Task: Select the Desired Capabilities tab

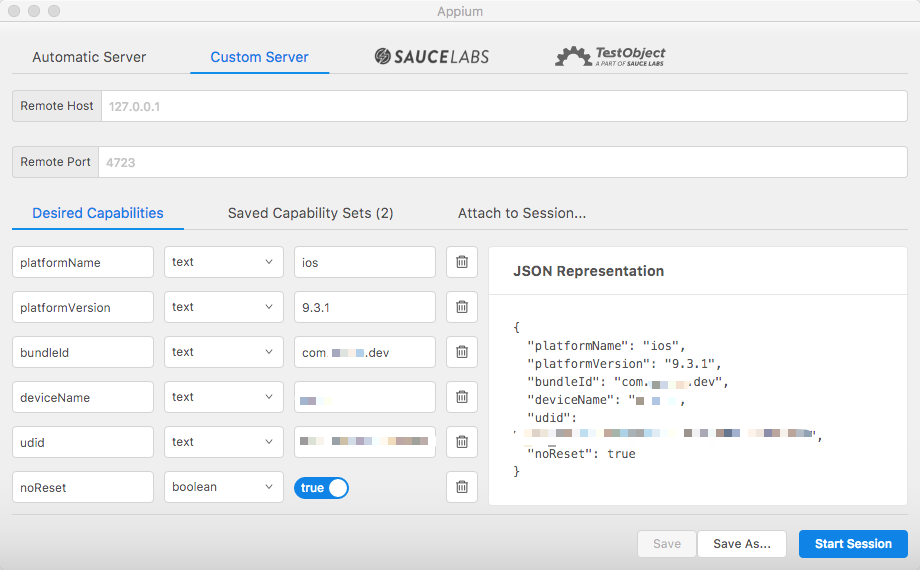Action: coord(98,213)
